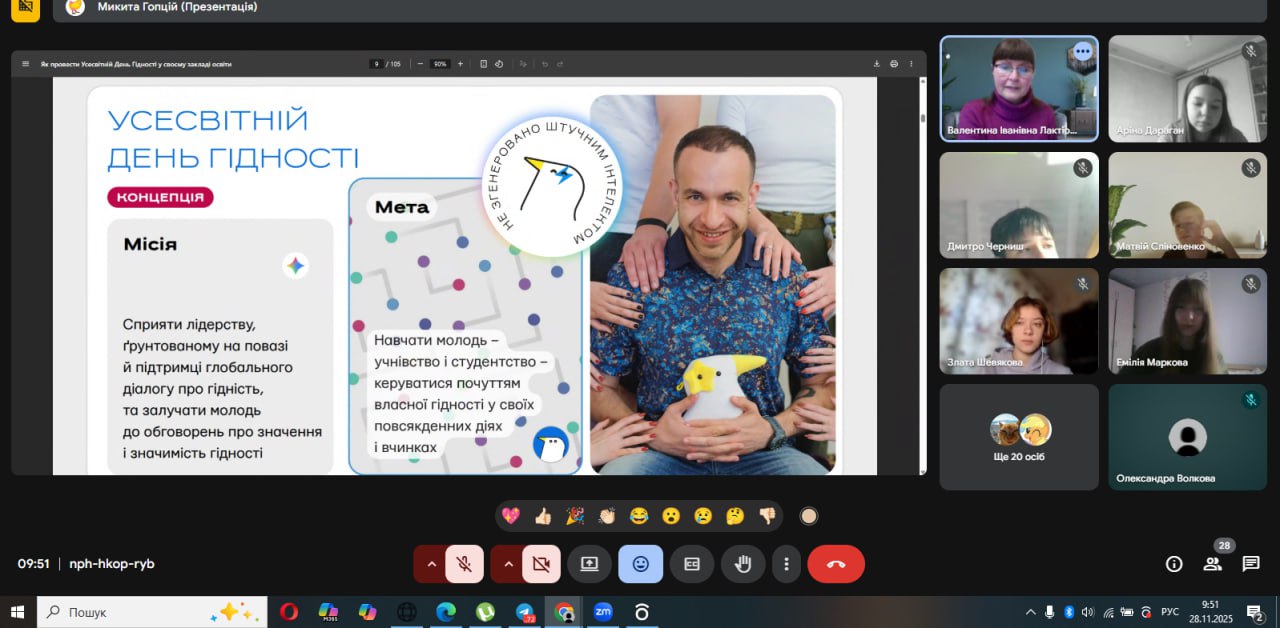Expand audio settings arrow beside microphone
Image resolution: width=1280 pixels, height=628 pixels.
pyautogui.click(x=432, y=564)
